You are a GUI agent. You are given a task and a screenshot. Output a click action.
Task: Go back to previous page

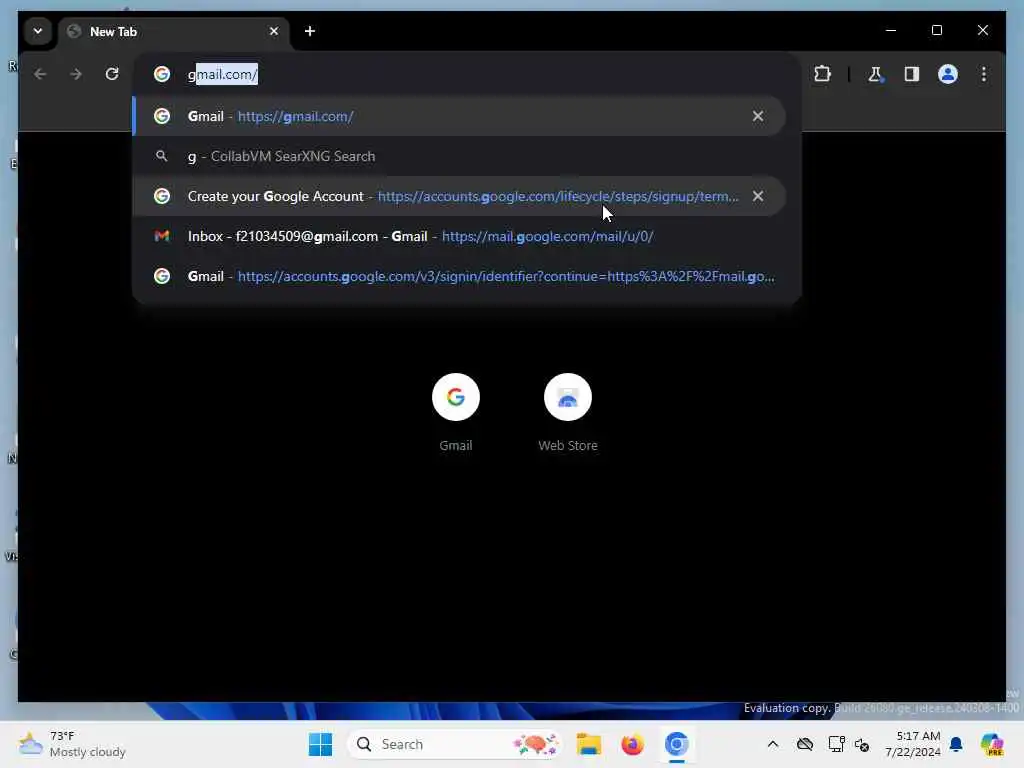coord(40,74)
